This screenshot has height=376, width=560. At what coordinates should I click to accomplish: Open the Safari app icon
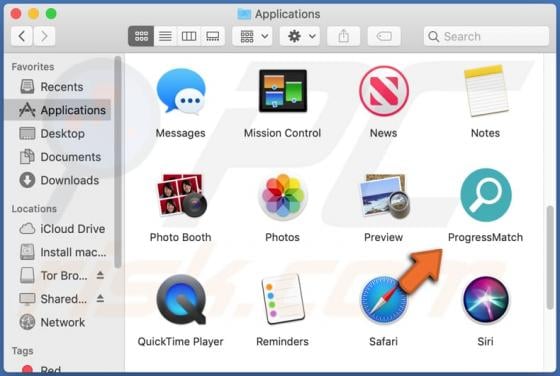pyautogui.click(x=384, y=300)
